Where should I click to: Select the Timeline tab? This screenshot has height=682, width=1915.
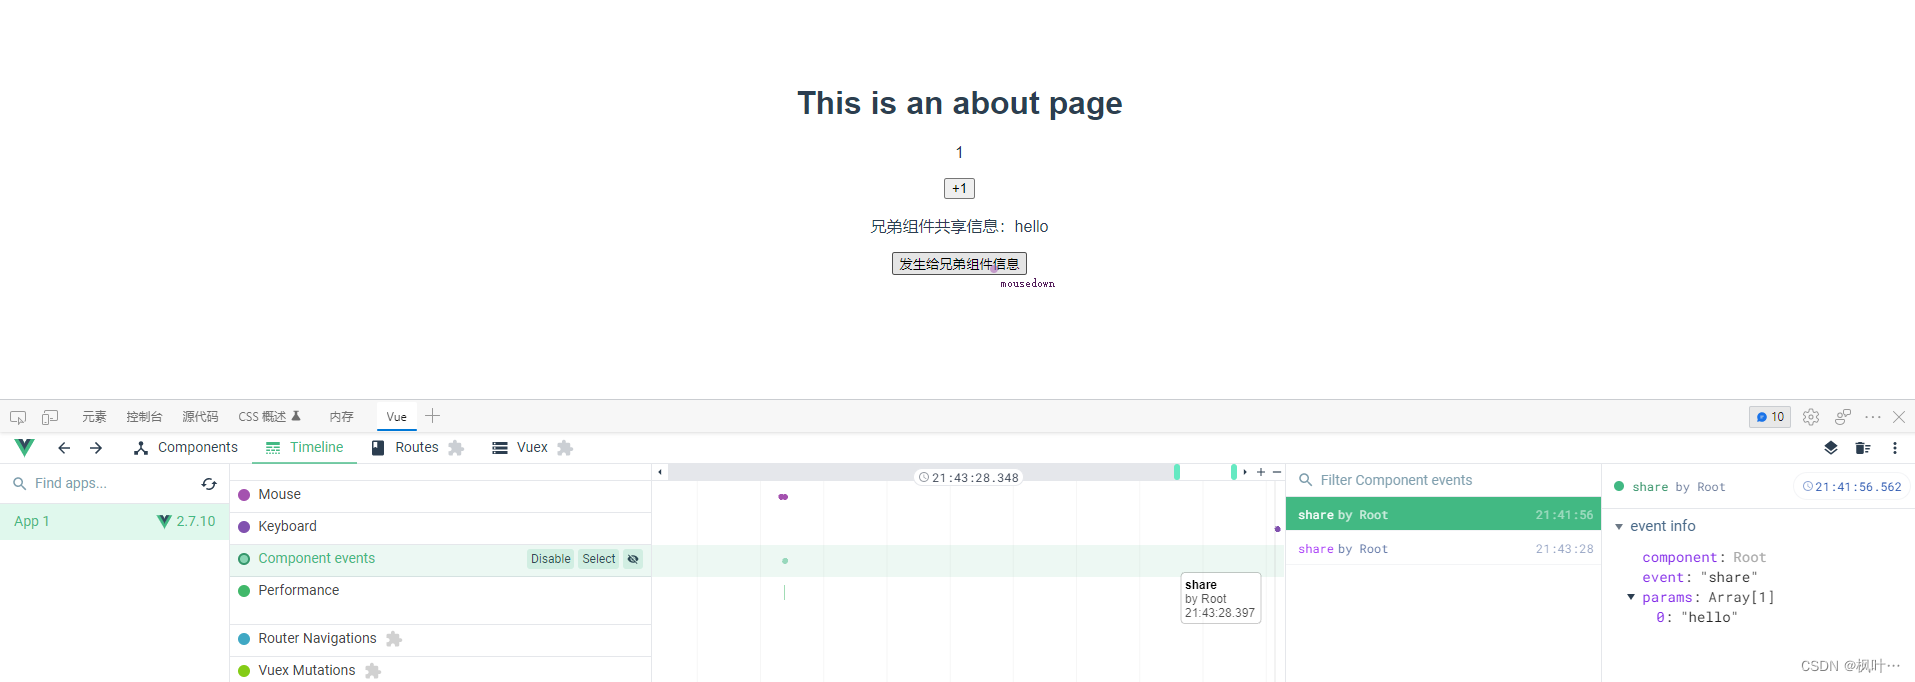tap(304, 448)
